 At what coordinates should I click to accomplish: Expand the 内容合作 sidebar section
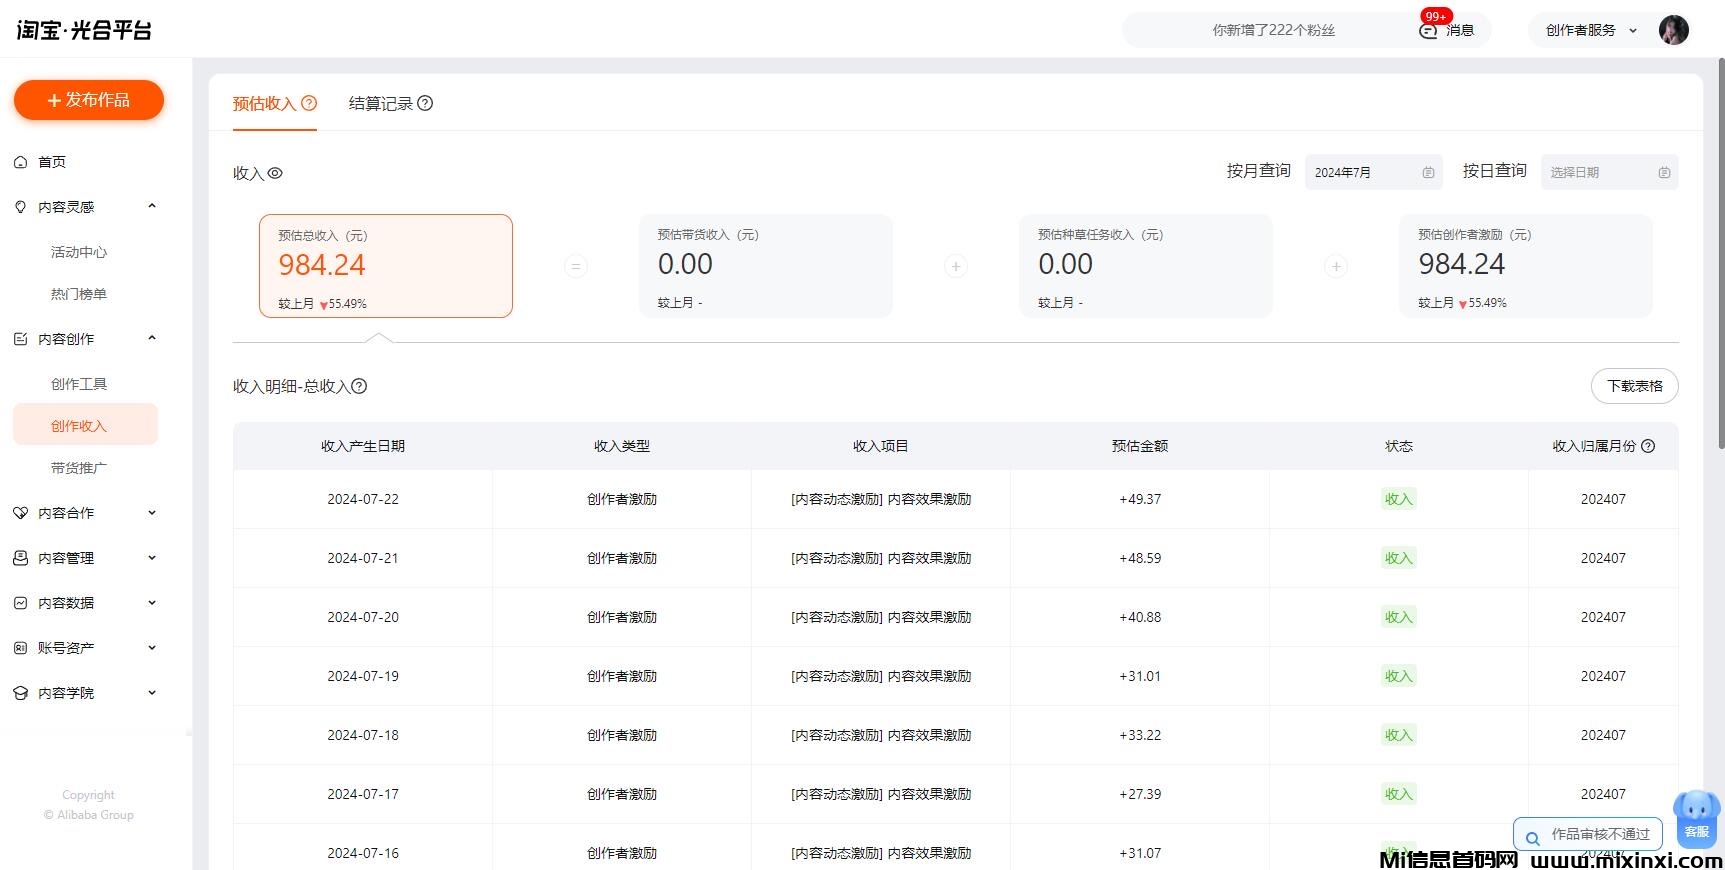point(152,513)
